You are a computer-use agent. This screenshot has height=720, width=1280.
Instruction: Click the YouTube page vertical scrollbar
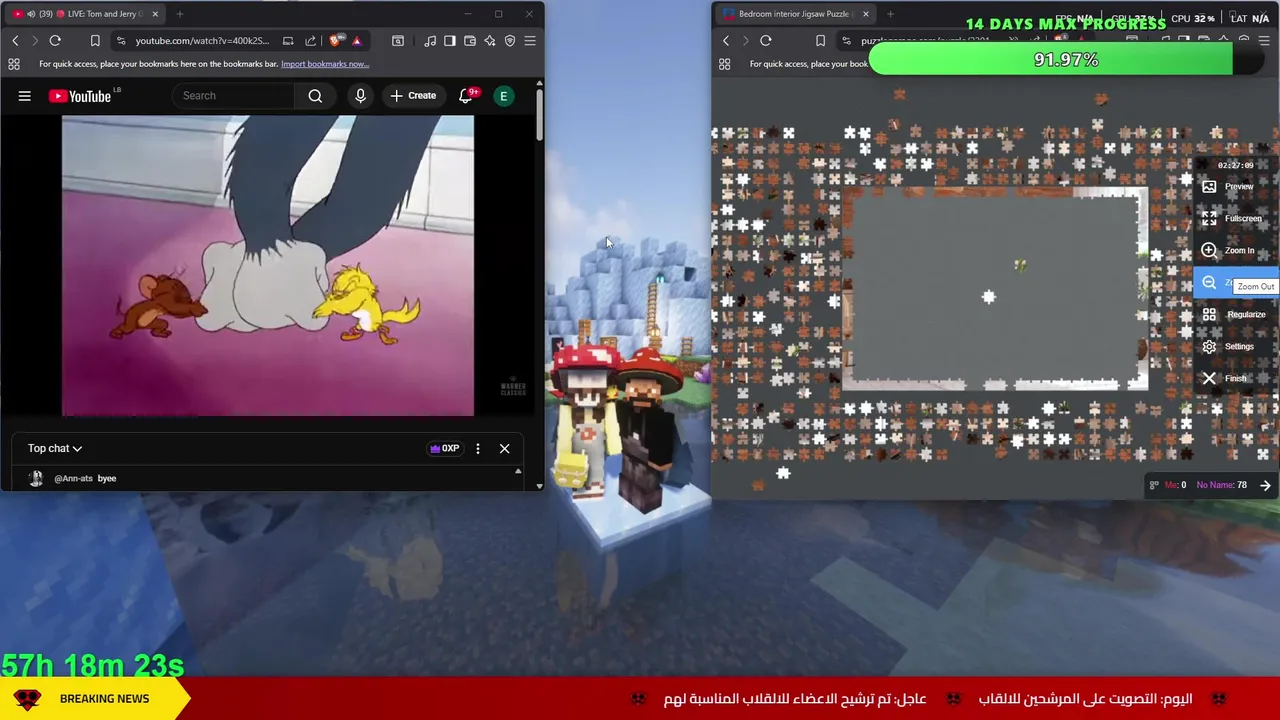coord(540,115)
